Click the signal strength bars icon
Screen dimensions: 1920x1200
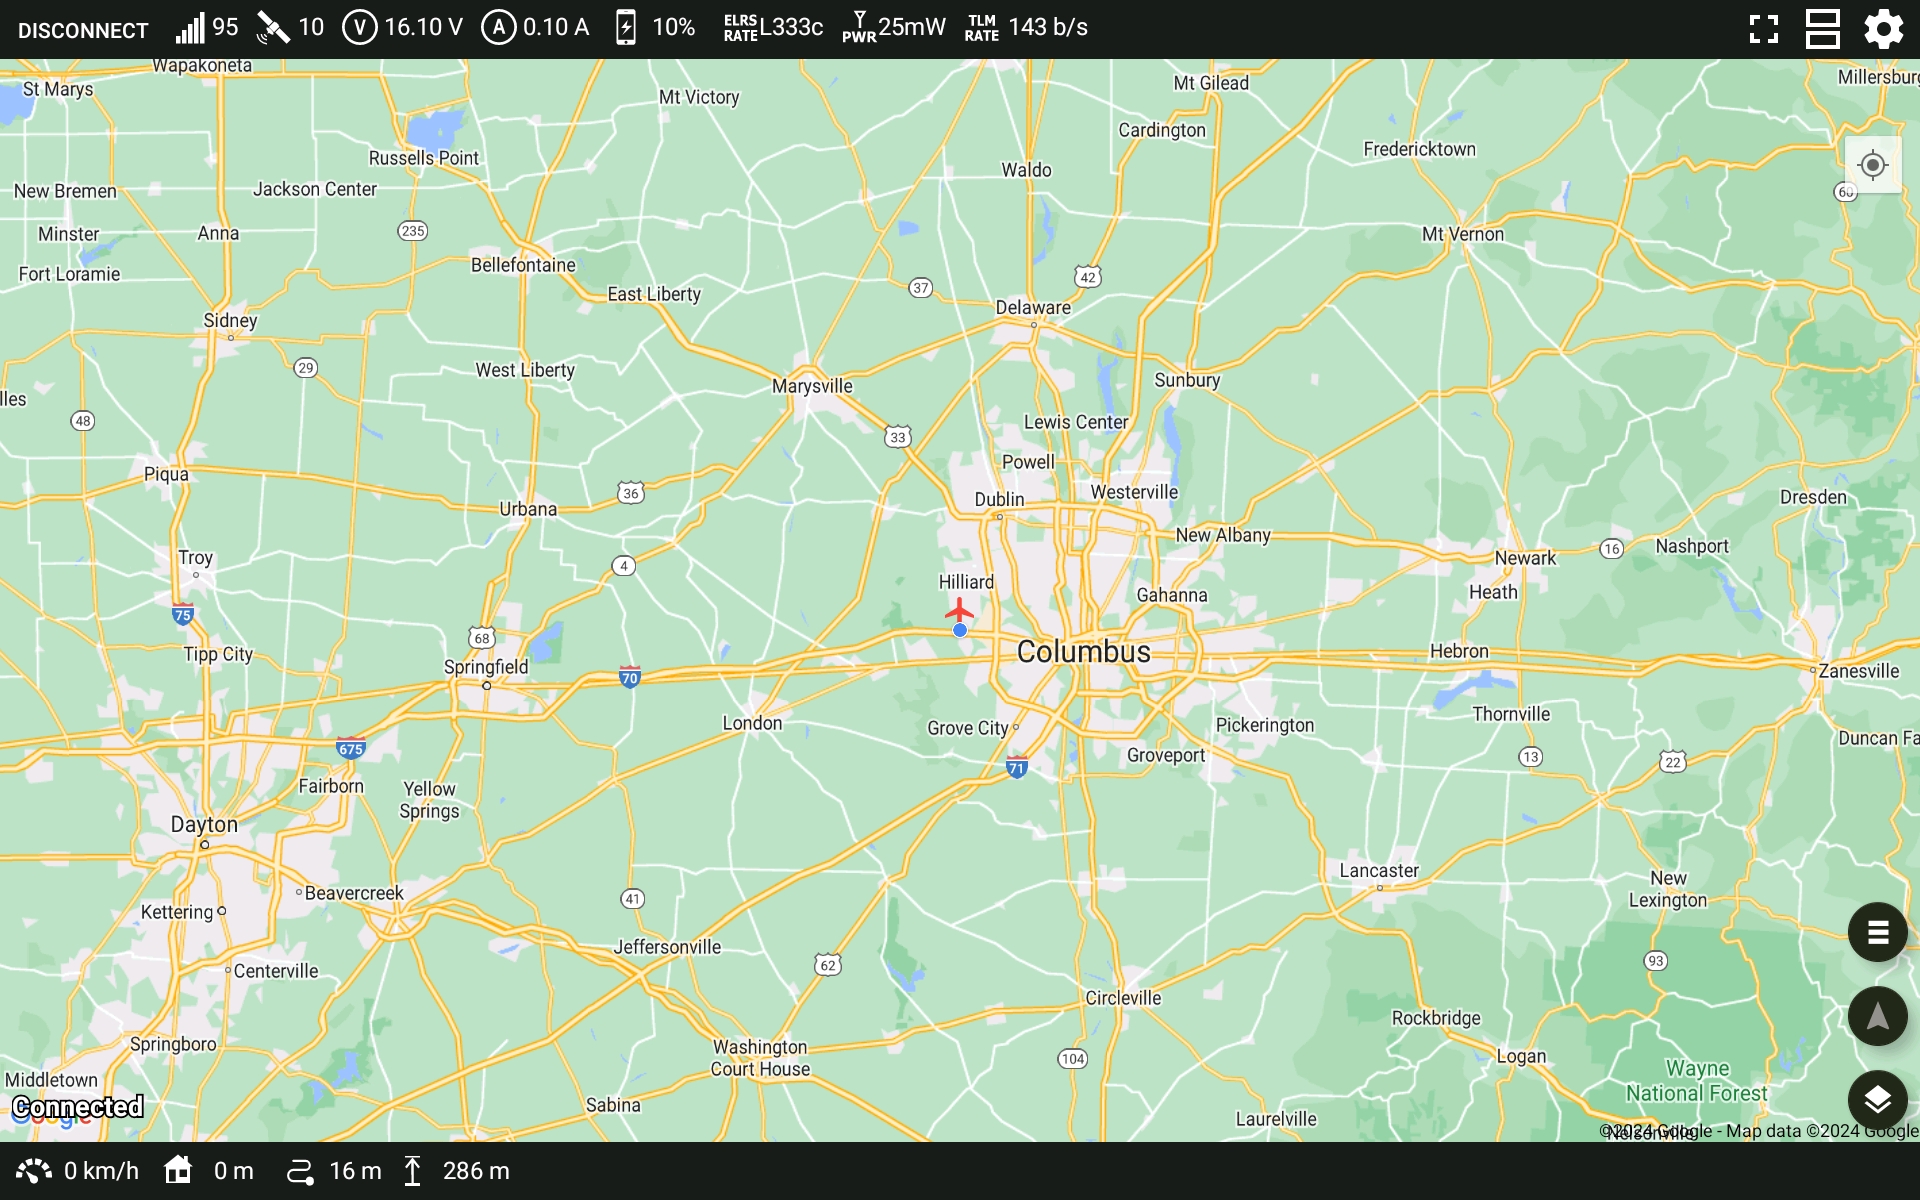click(x=190, y=28)
